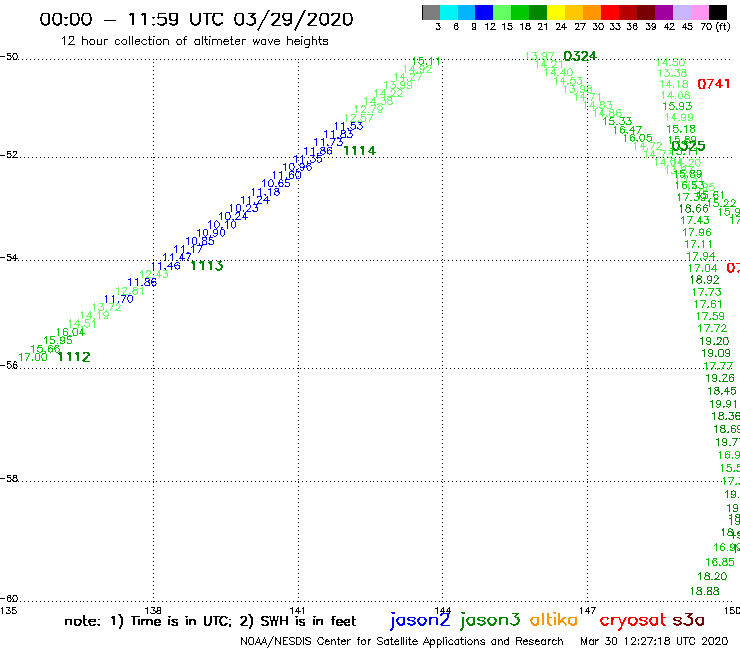This screenshot has height=650, width=740.
Task: Click the 17.00 wave height value
Action: 33,357
